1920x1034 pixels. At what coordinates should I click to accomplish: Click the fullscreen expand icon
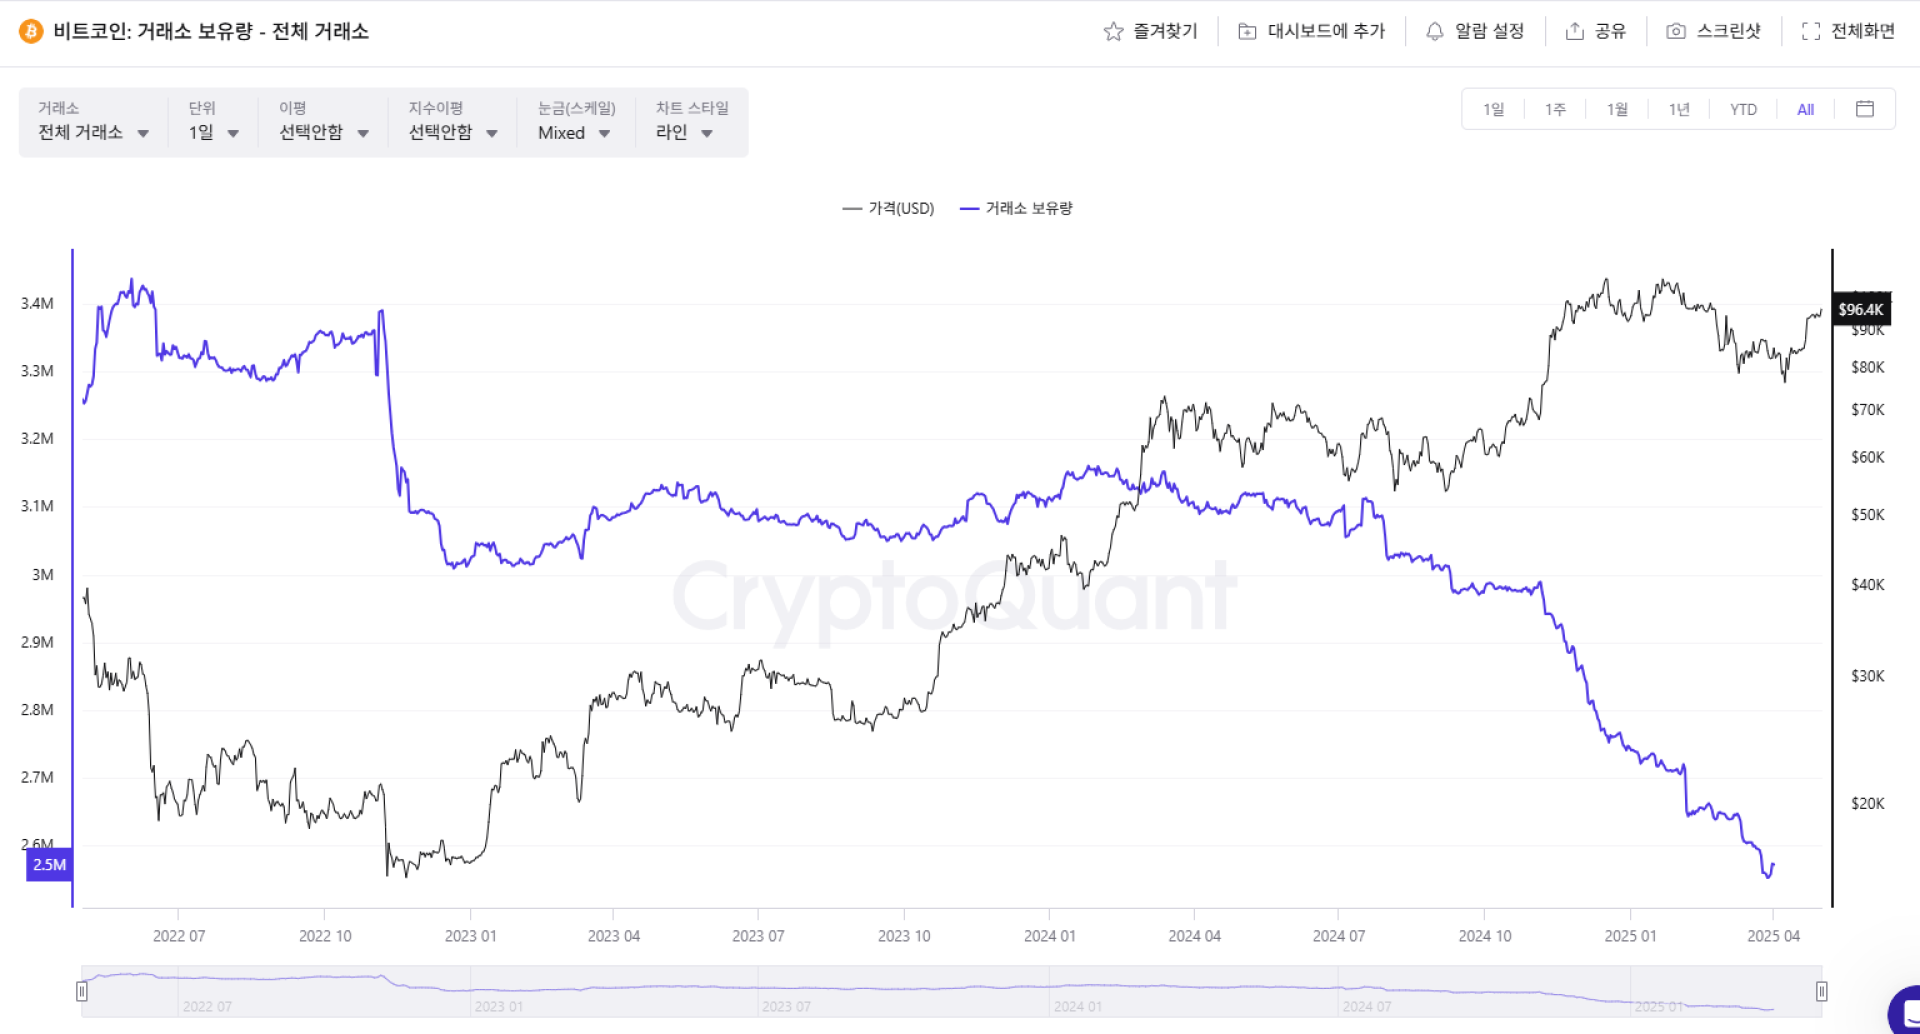[1810, 32]
